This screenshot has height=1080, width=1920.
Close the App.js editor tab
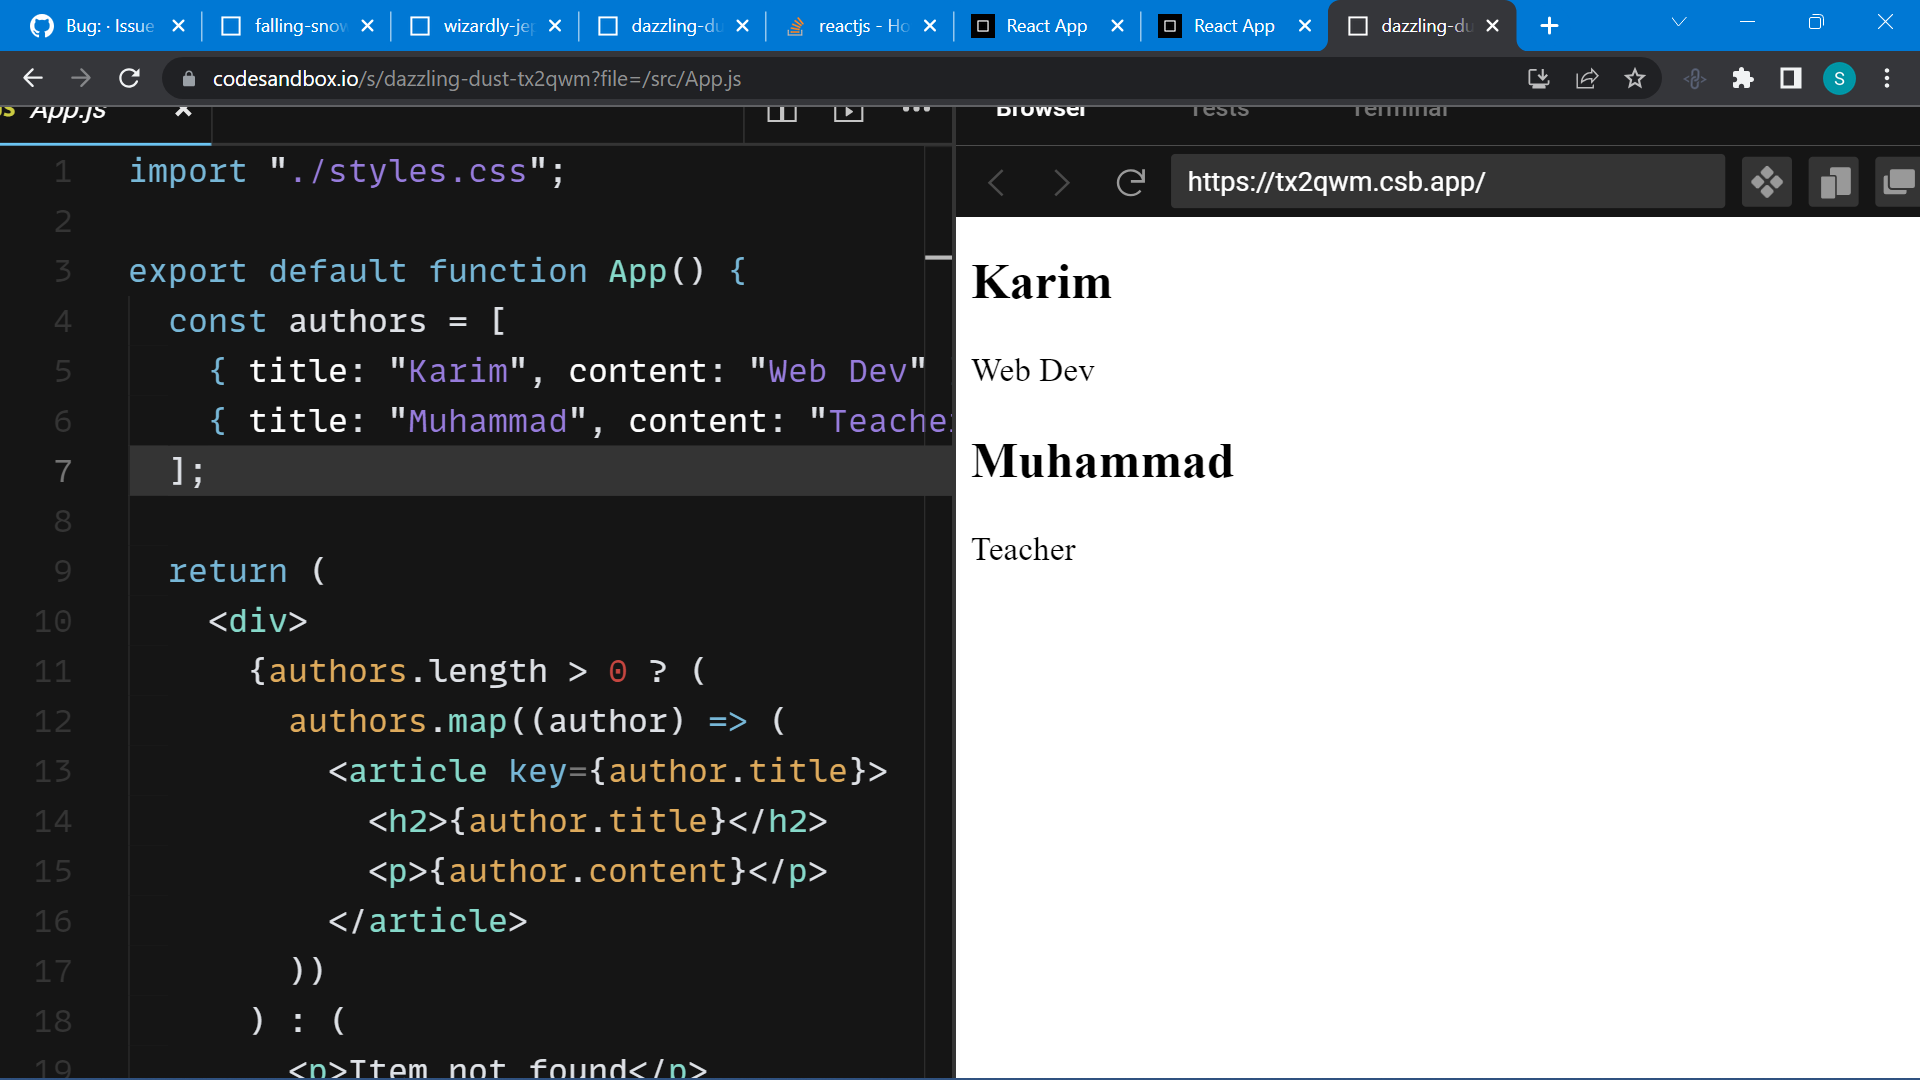tap(184, 112)
